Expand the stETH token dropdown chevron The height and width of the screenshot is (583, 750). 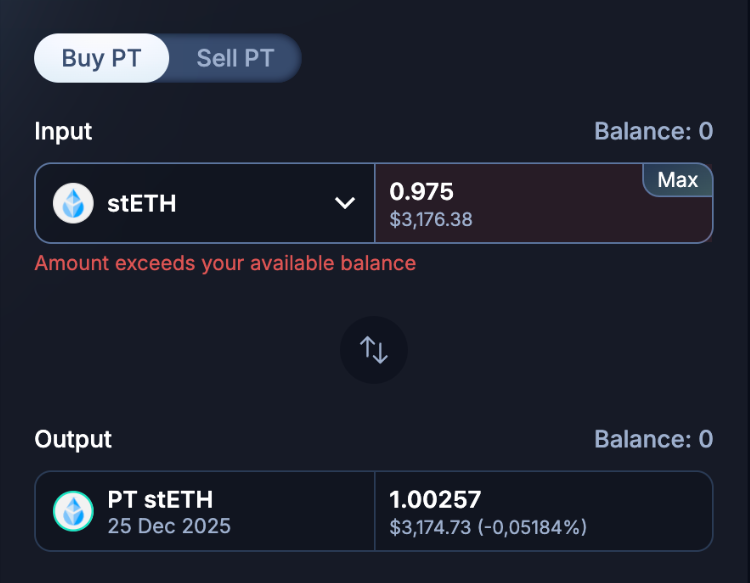[x=345, y=203]
